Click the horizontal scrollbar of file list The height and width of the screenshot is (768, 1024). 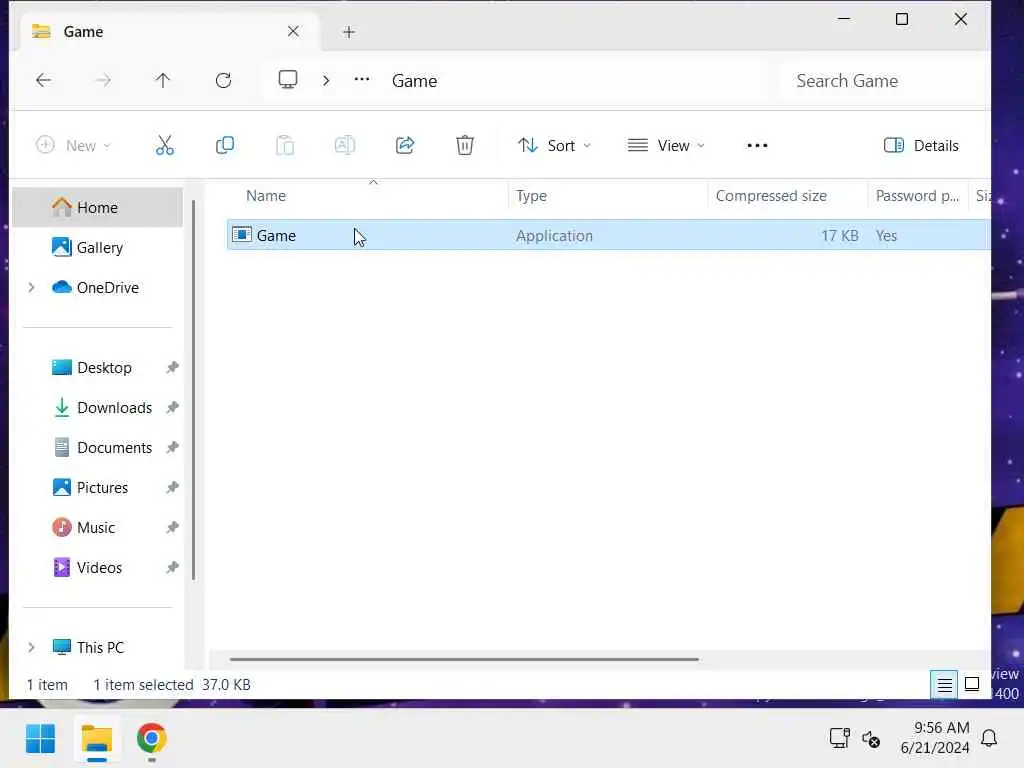tap(464, 660)
